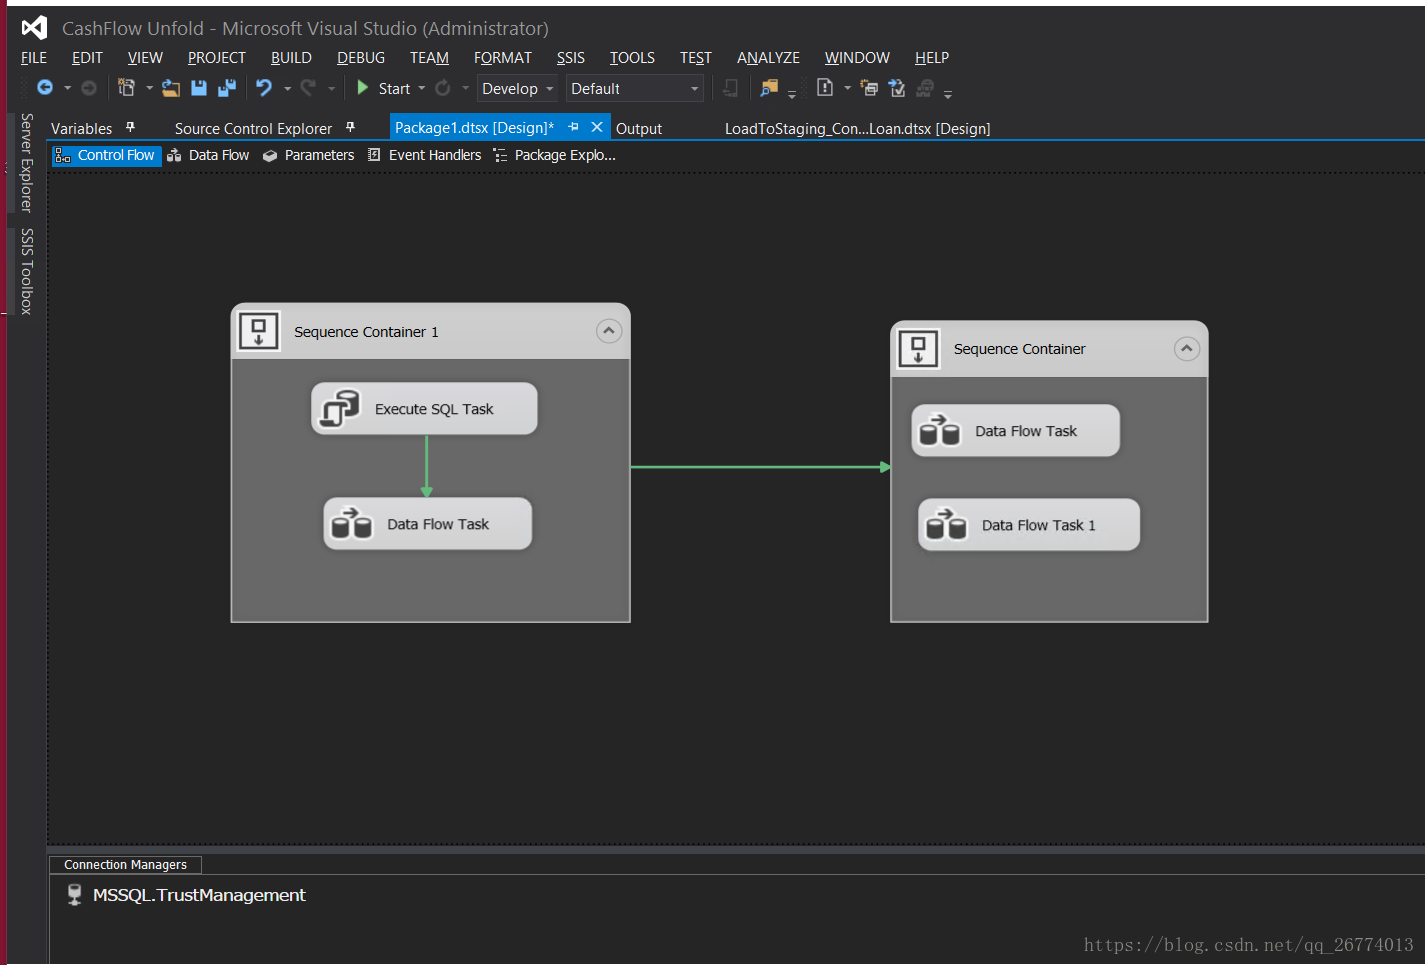Open toolbar overflow options at far right
1425x965 pixels.
pos(948,93)
